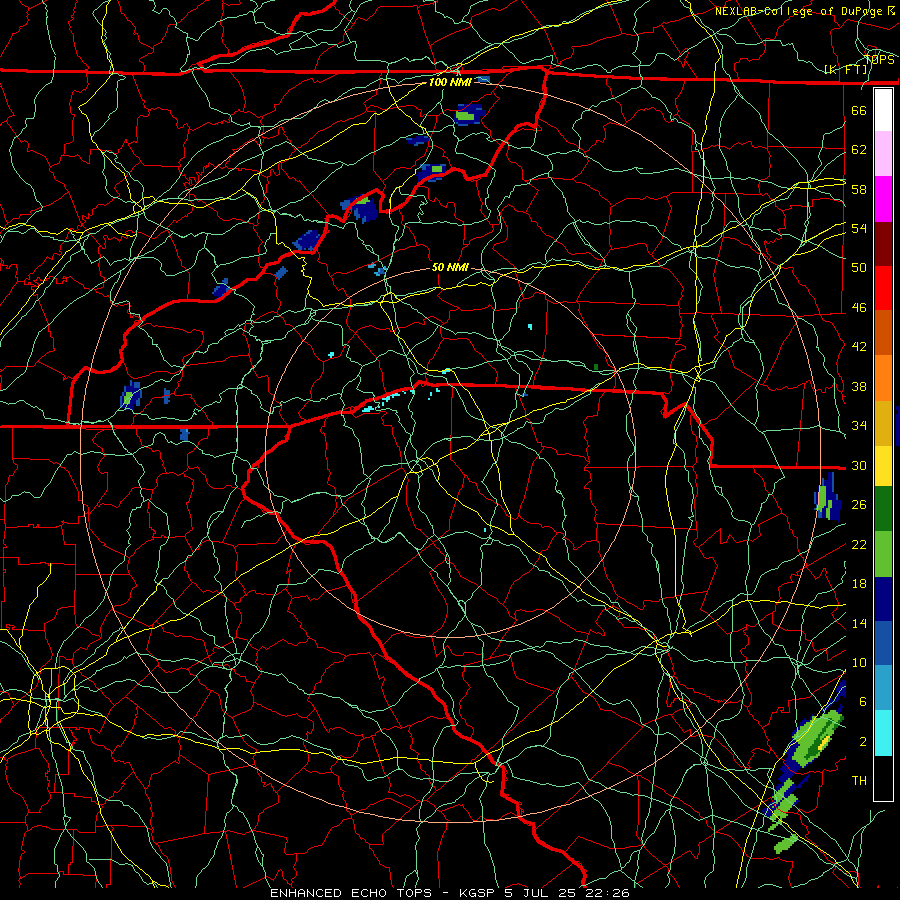900x900 pixels.
Task: Click the legend value '6'
Action: [863, 702]
